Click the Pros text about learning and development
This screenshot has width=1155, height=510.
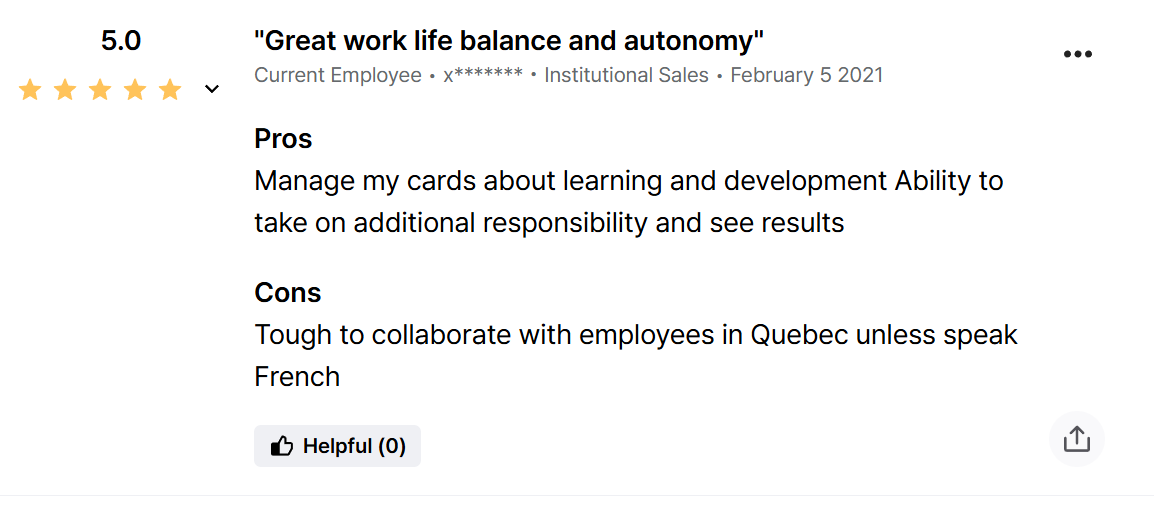point(628,202)
